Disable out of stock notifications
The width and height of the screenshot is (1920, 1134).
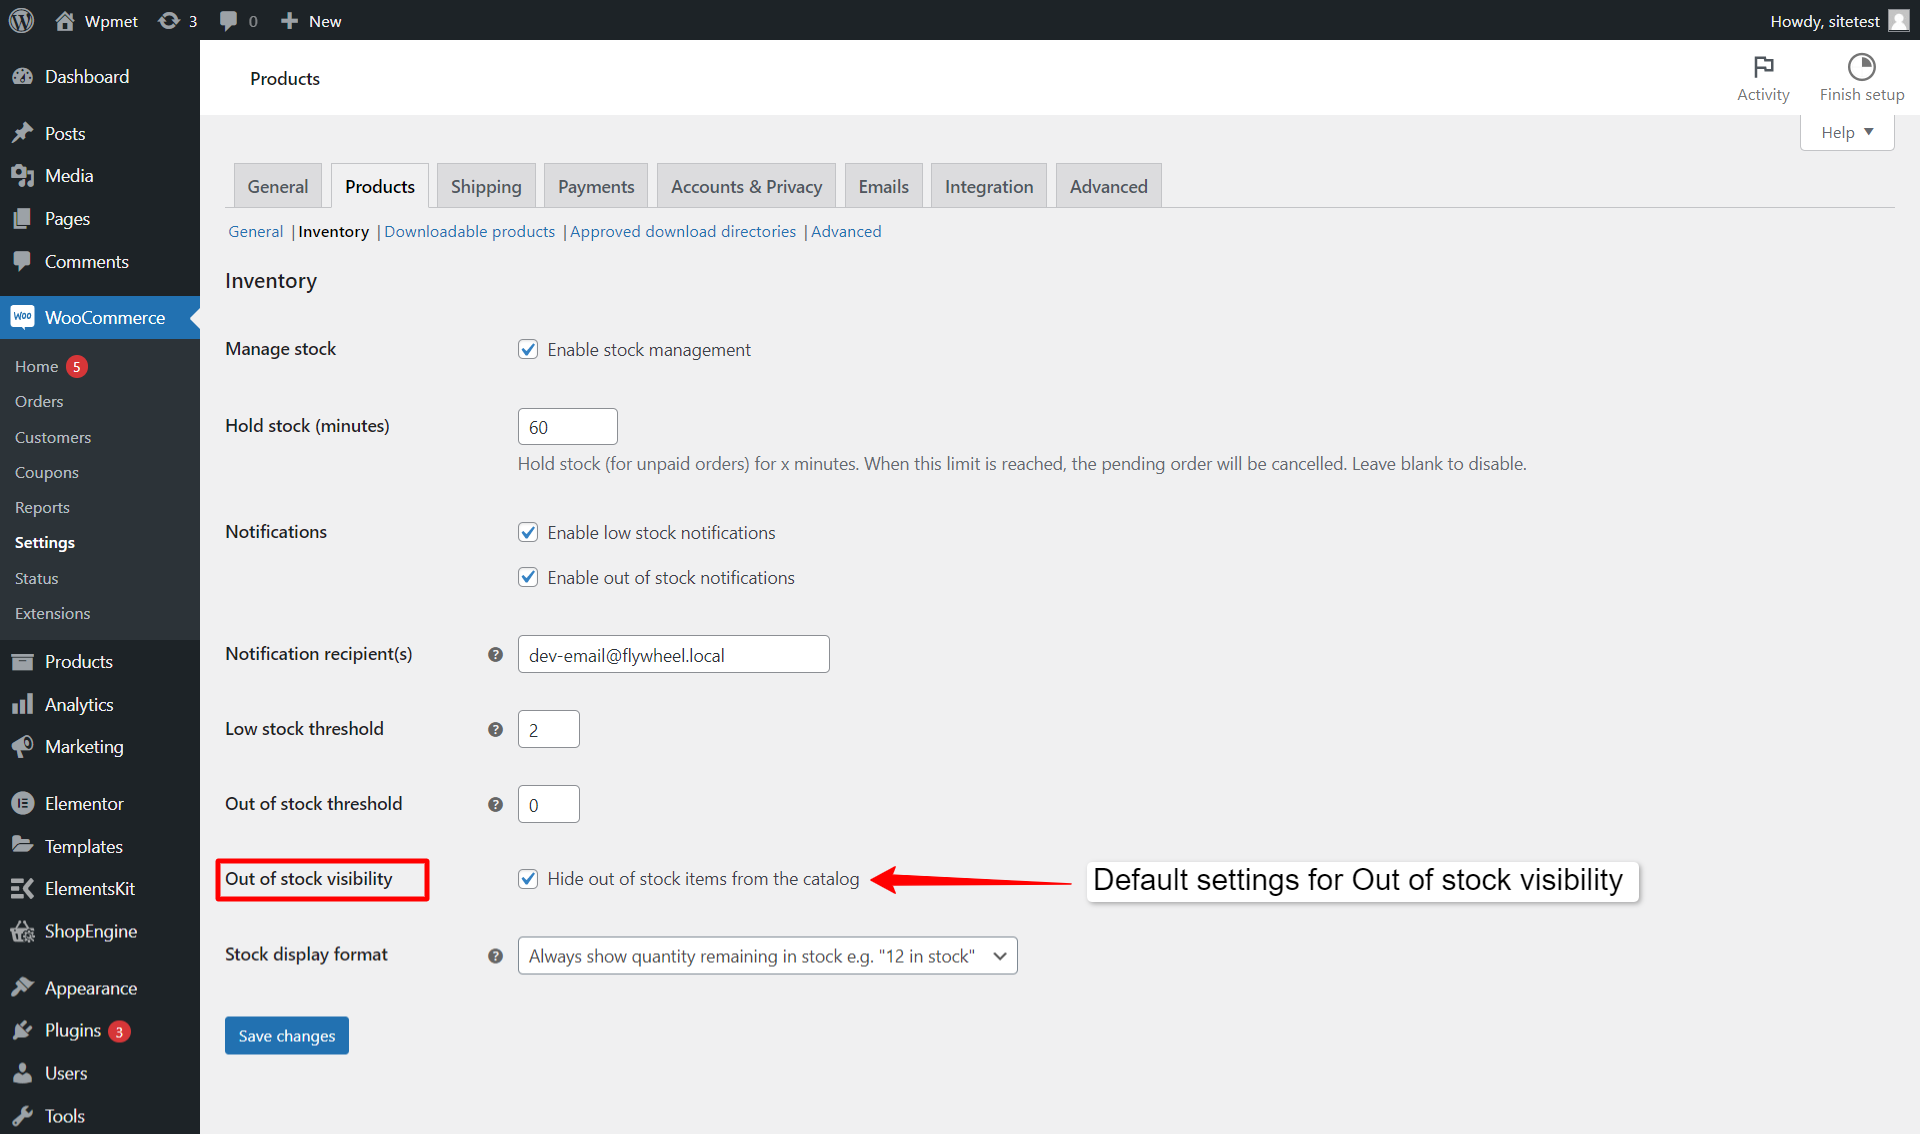point(528,576)
